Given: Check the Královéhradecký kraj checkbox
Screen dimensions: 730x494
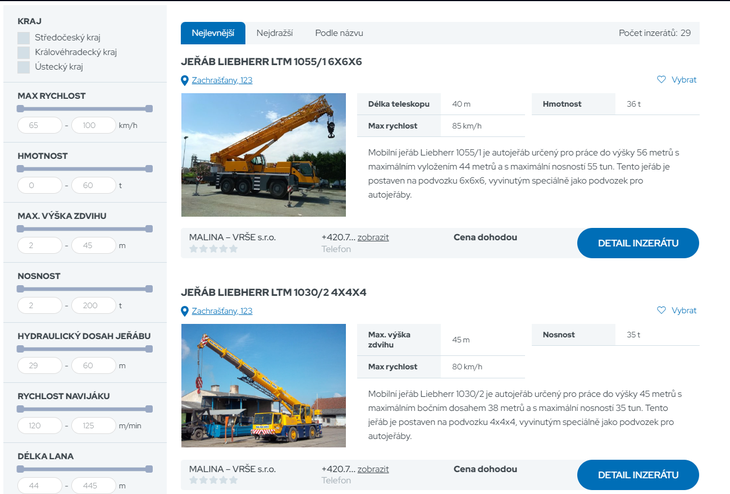Looking at the screenshot, I should [24, 52].
